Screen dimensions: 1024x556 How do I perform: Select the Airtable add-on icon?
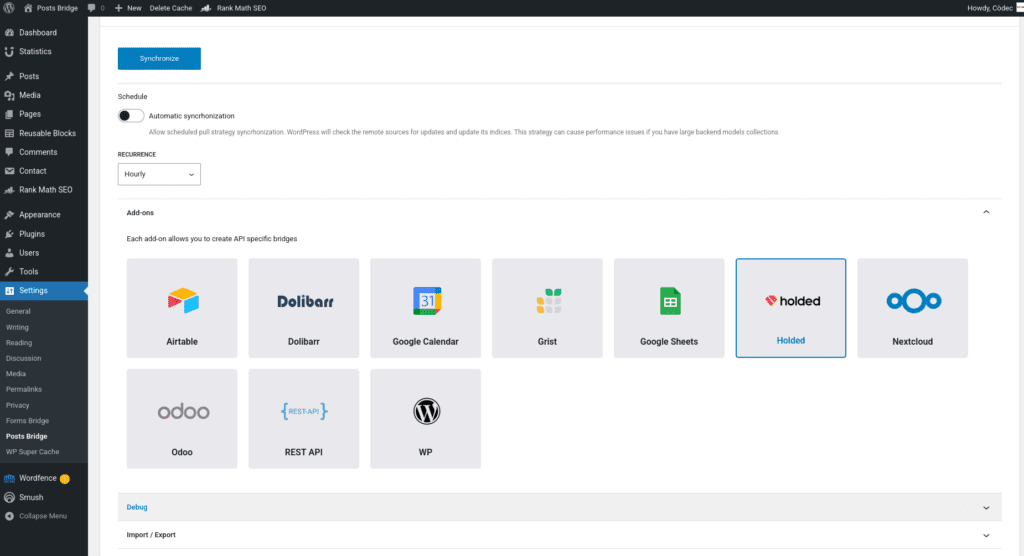tap(182, 300)
